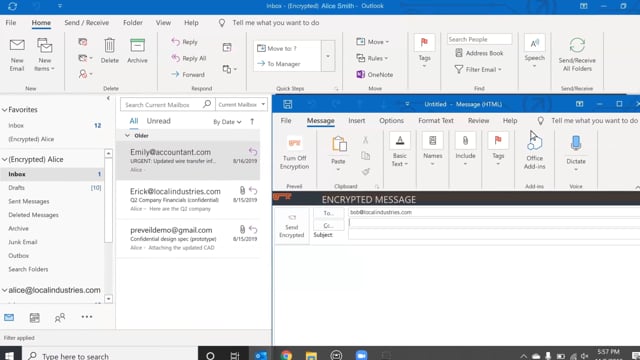Open the Send / Receive tab
Viewport: 640px width, 360px height.
coord(87,23)
